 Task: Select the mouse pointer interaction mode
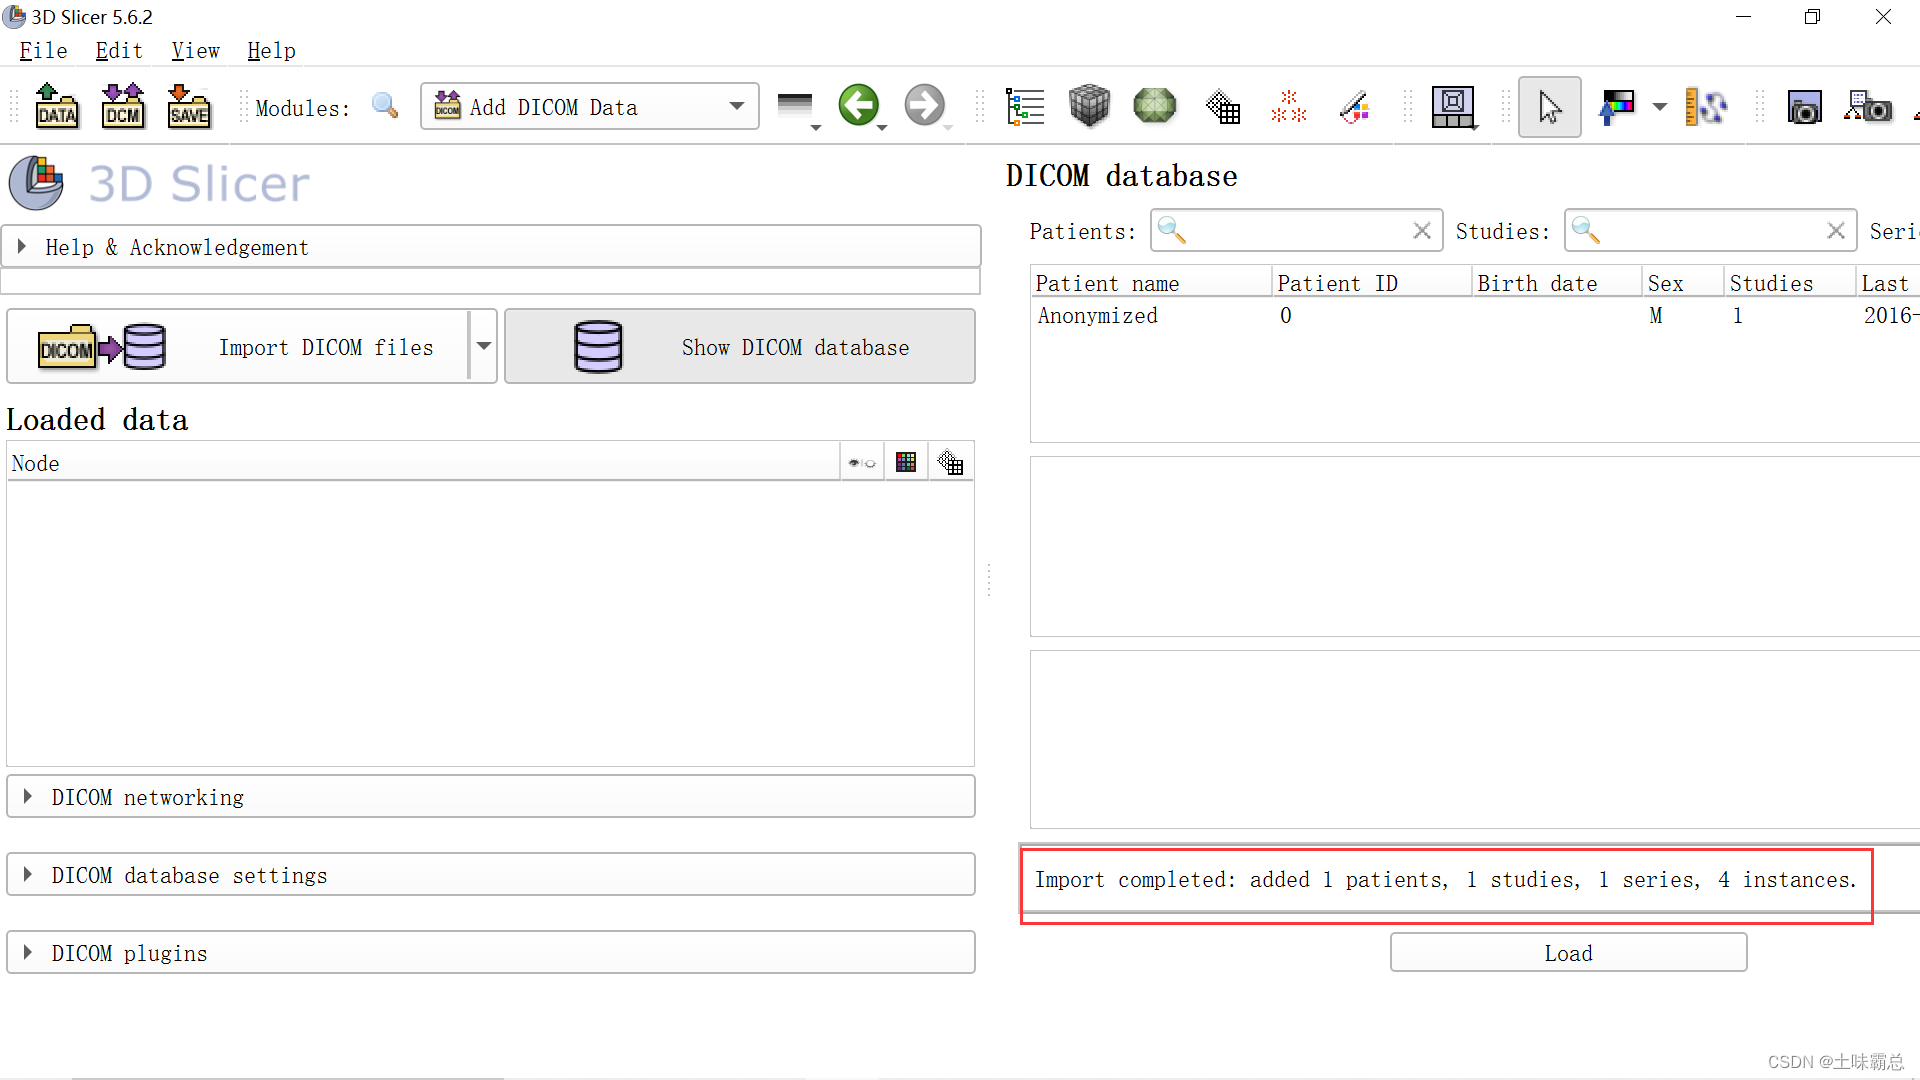coord(1549,107)
